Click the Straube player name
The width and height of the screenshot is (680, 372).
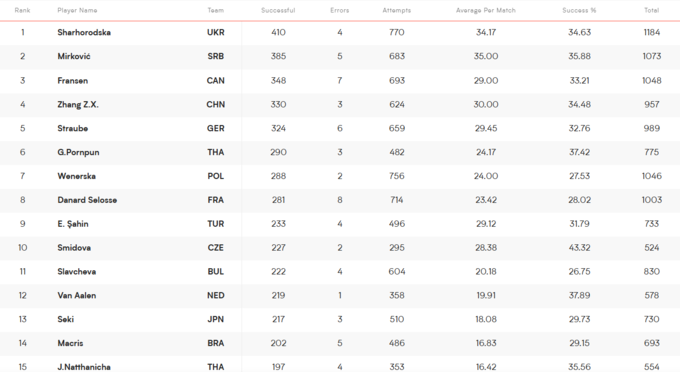tap(72, 128)
